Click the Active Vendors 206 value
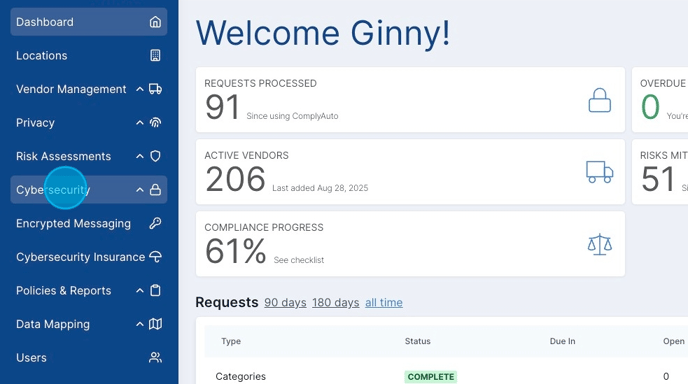The image size is (688, 384). 235,179
